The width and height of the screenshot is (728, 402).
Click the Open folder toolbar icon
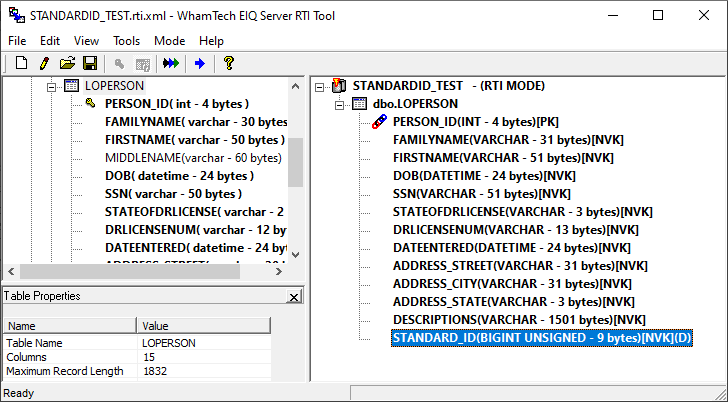[x=67, y=63]
